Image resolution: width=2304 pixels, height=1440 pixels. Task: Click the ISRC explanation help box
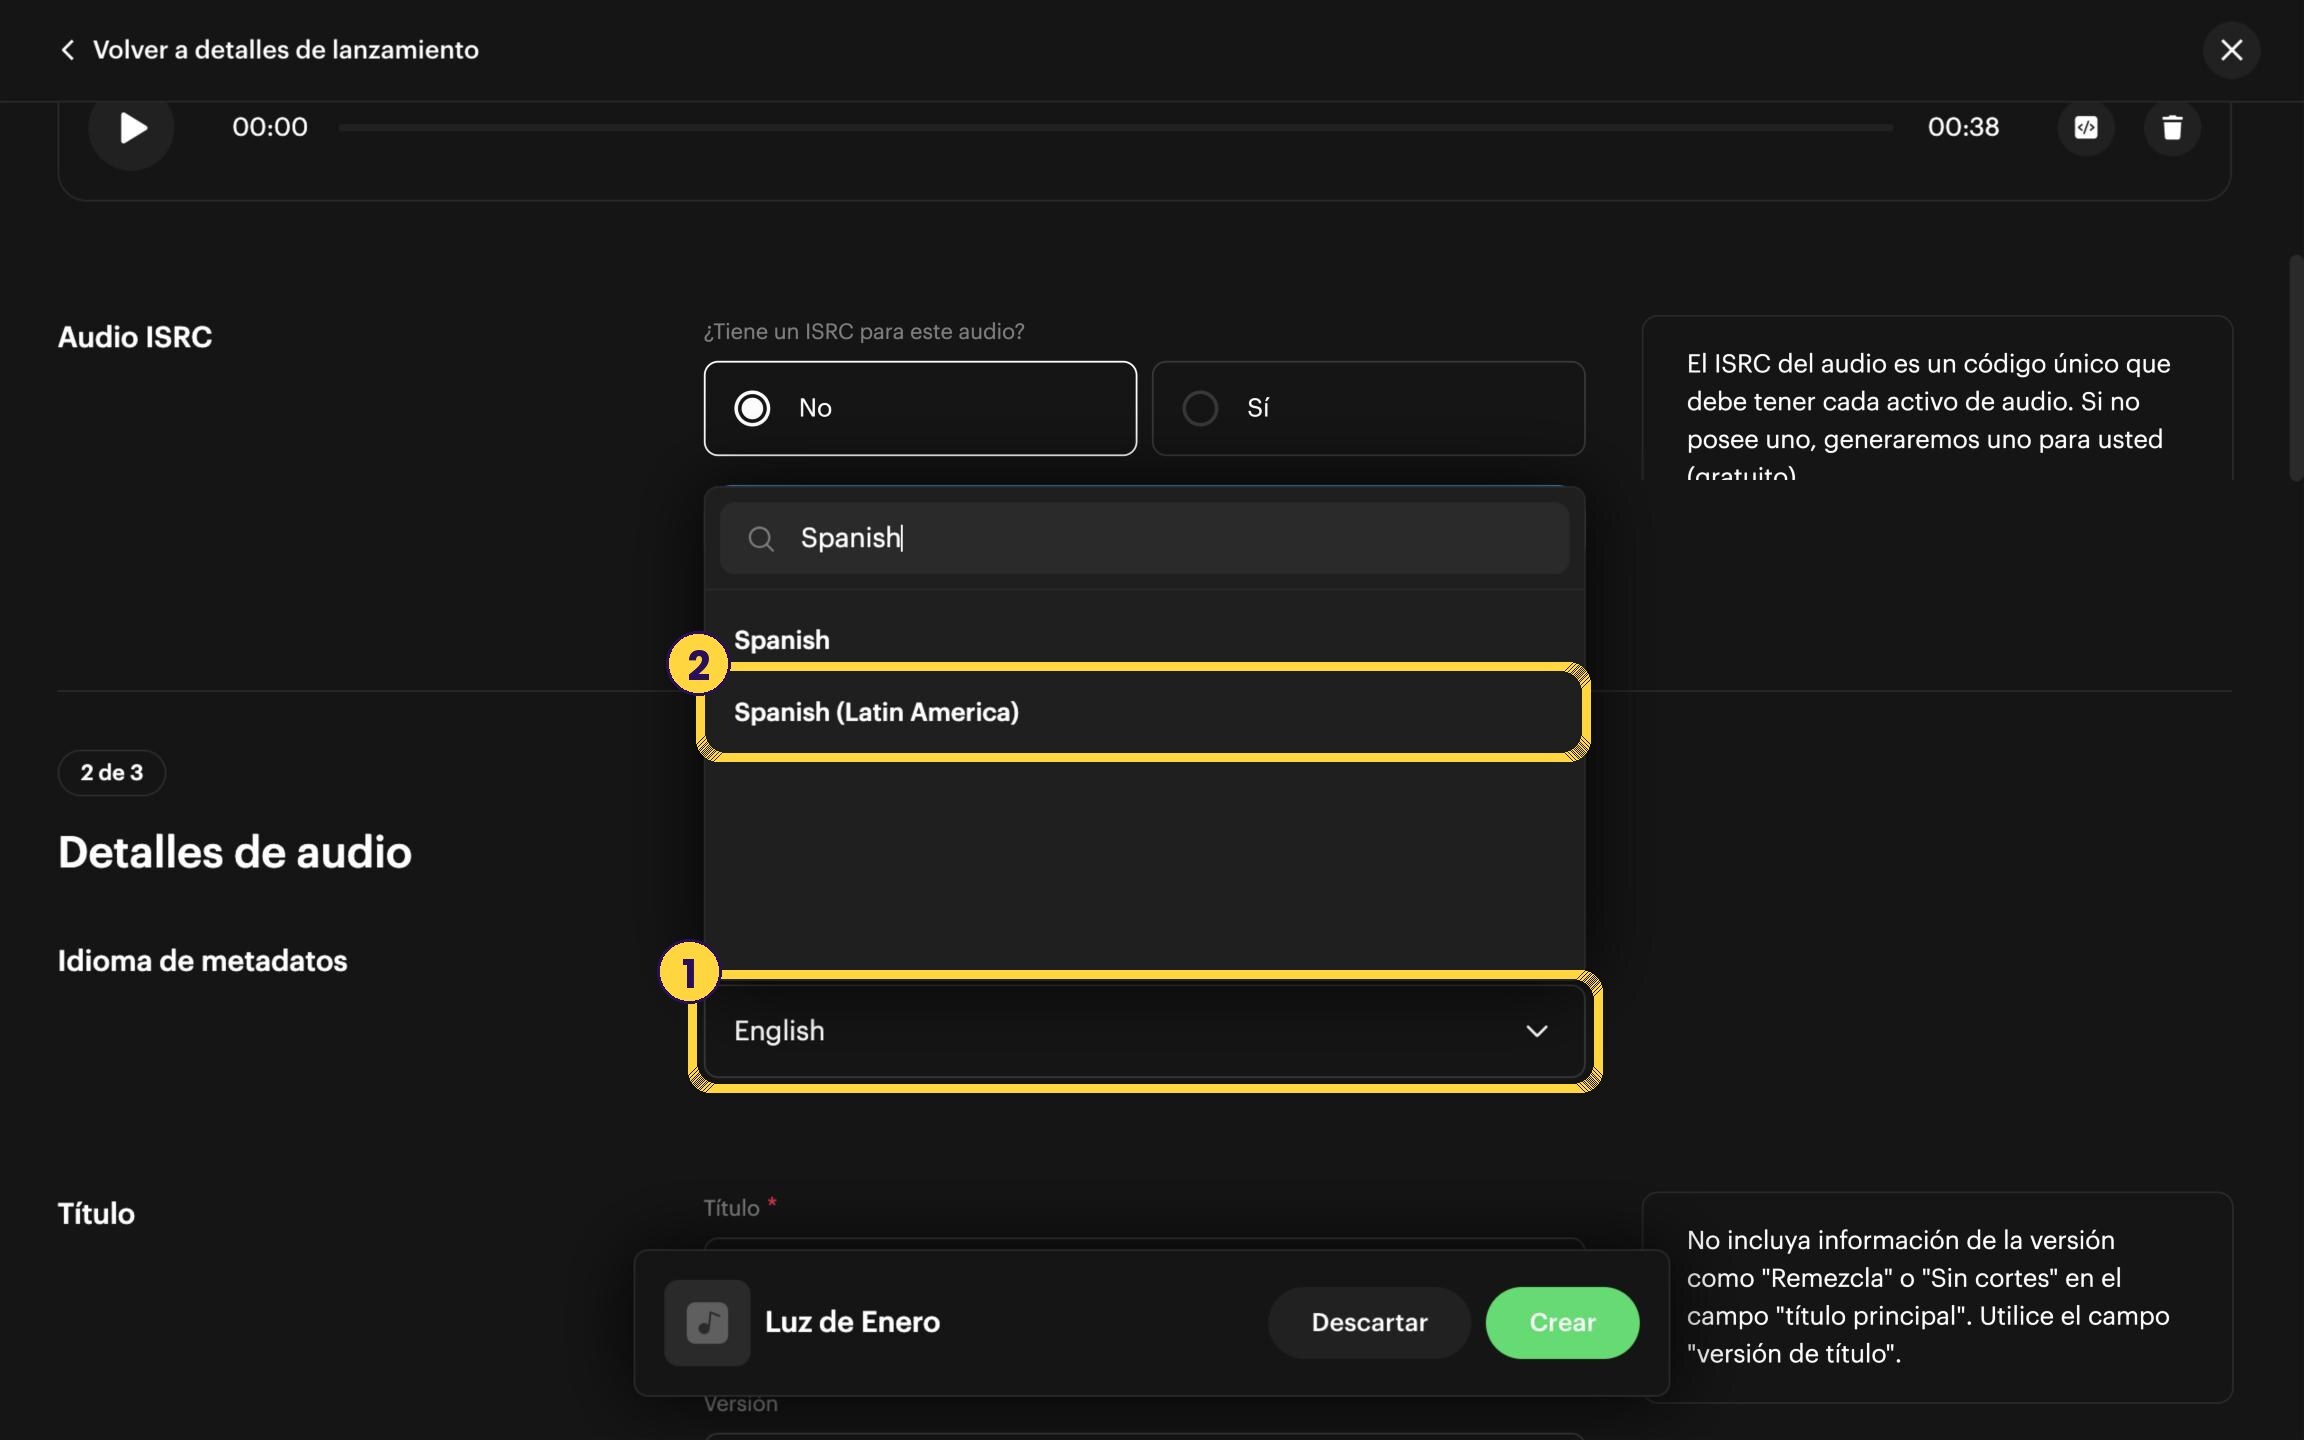pos(1937,399)
